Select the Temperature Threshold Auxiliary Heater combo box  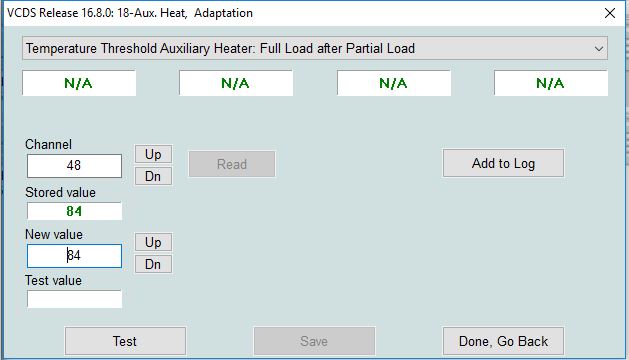tap(315, 49)
